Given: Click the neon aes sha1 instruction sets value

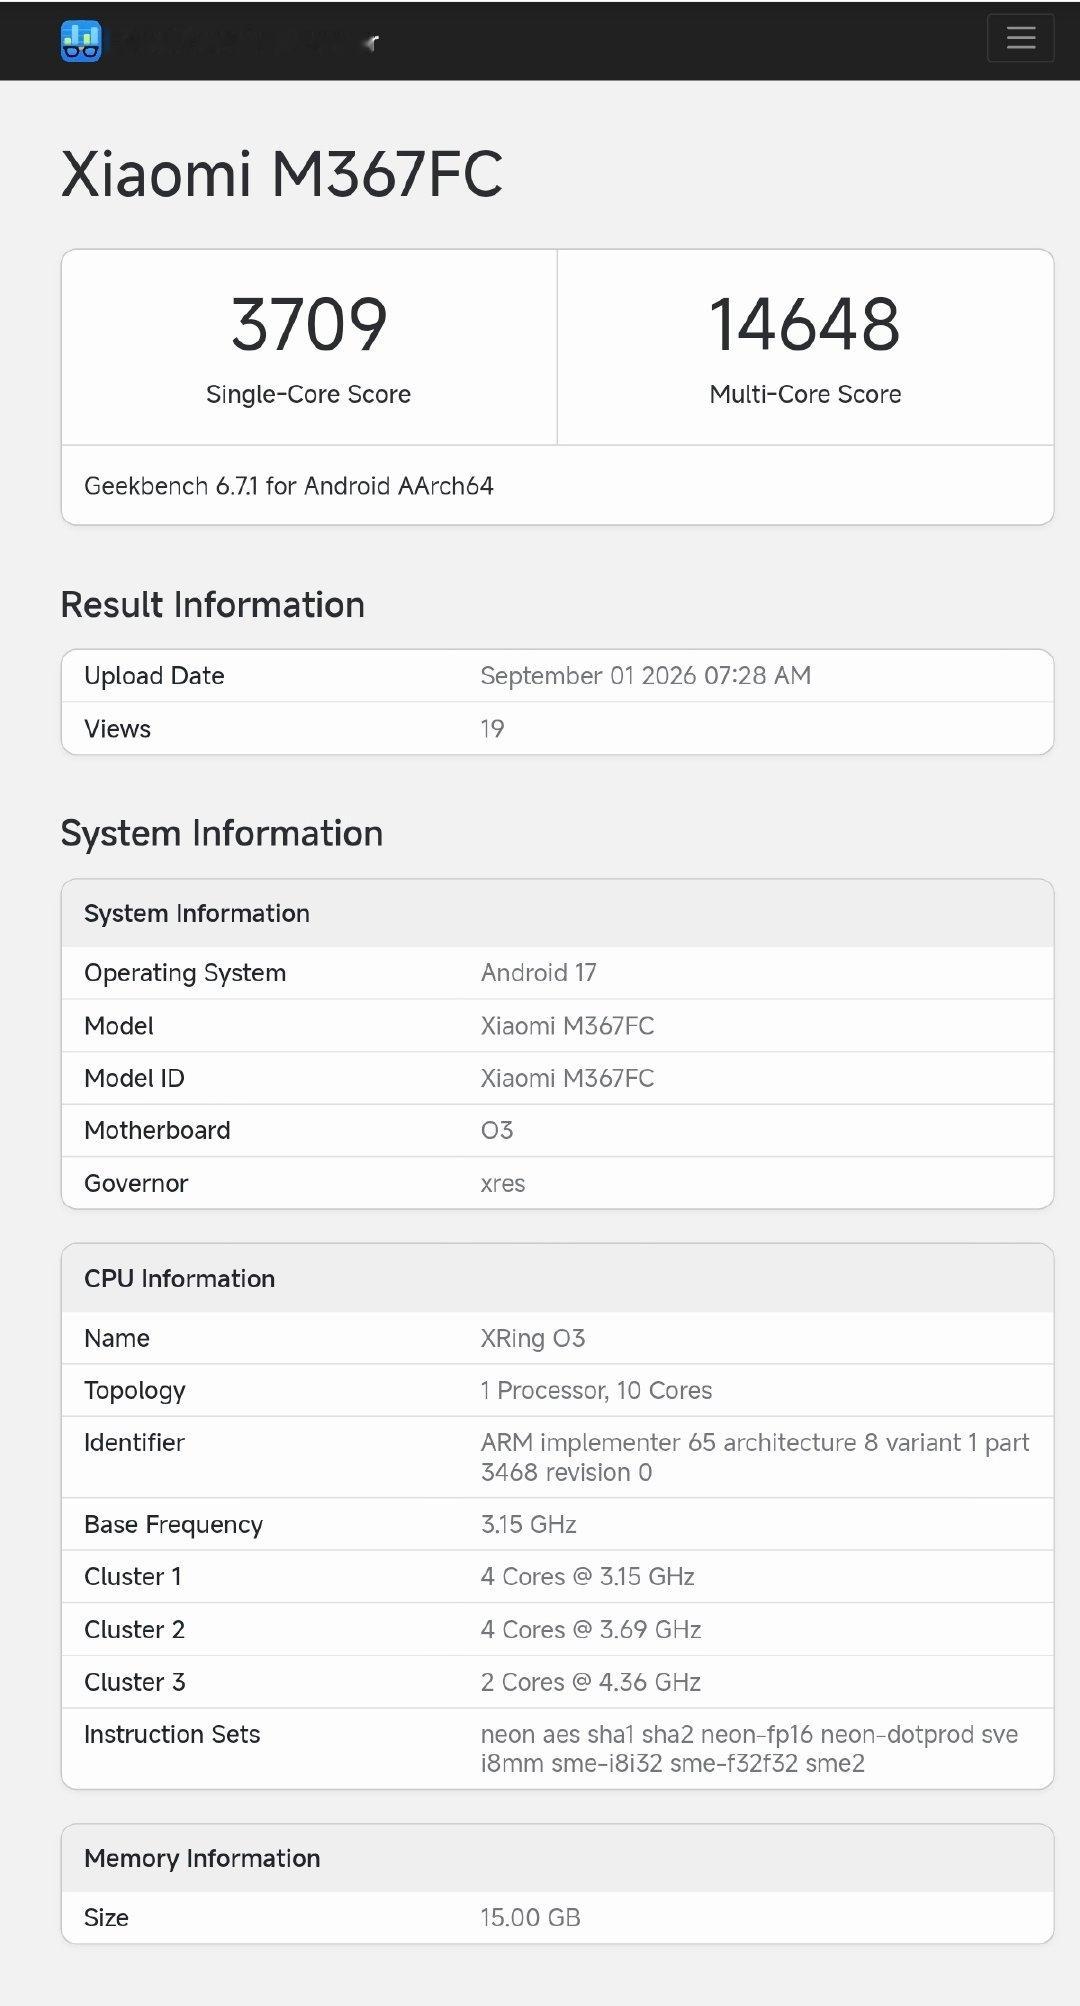Looking at the screenshot, I should click(x=749, y=1748).
